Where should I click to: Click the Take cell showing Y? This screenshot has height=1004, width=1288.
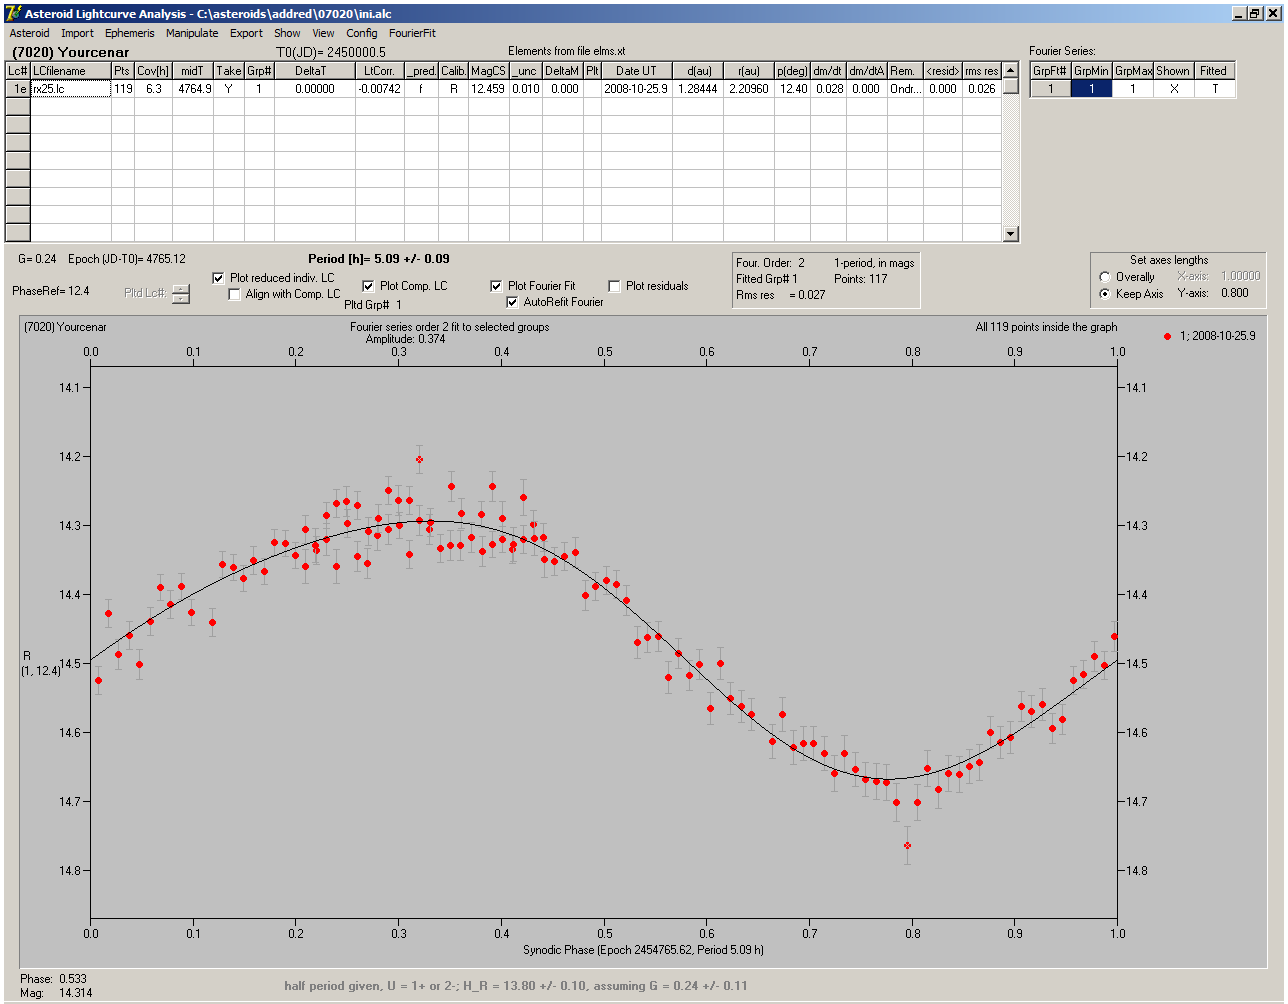[x=229, y=89]
